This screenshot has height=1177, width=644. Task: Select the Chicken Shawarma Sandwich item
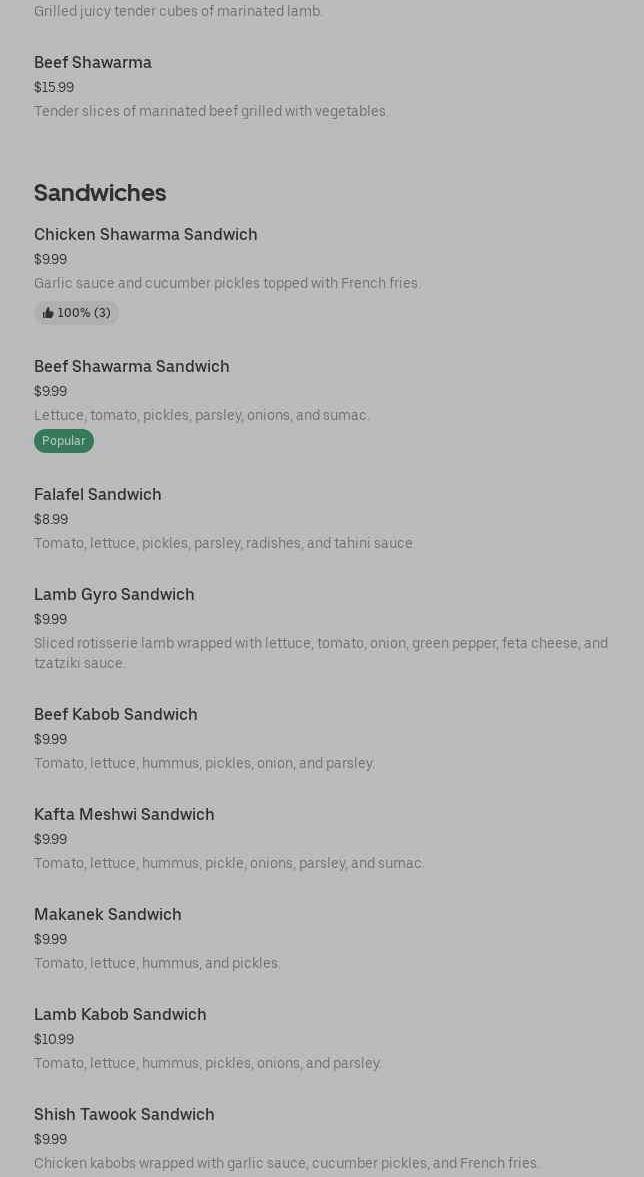pyautogui.click(x=146, y=235)
